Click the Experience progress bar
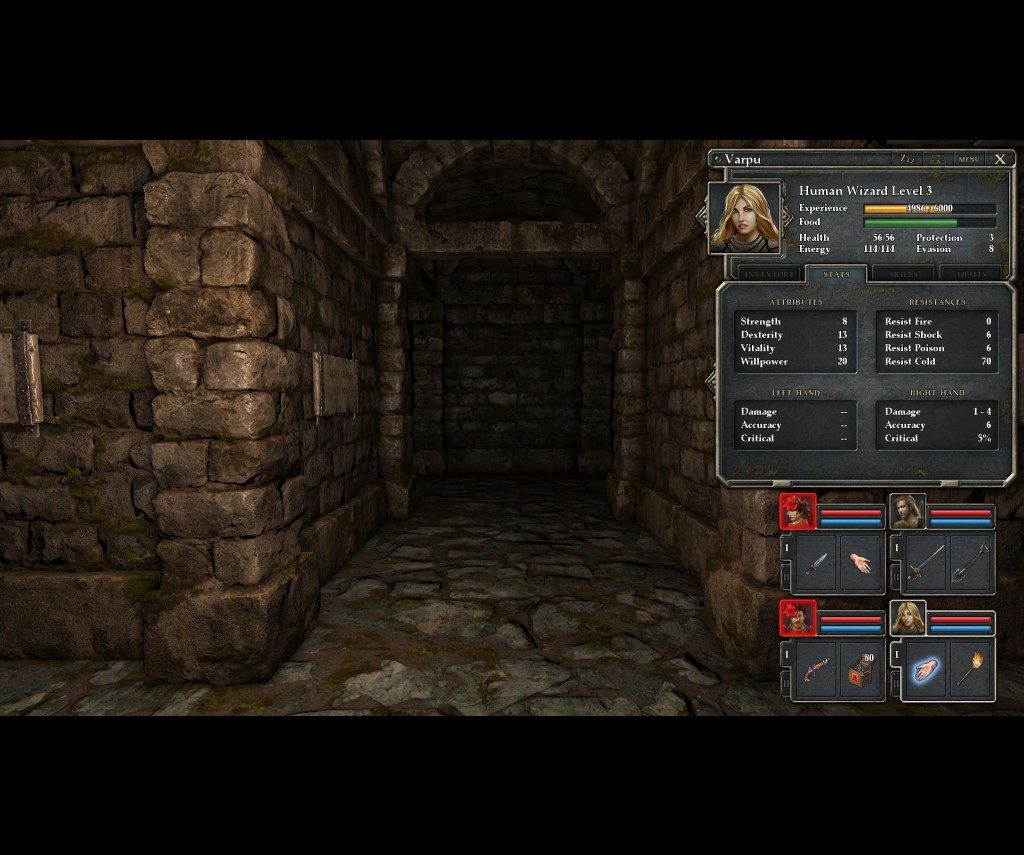Image resolution: width=1024 pixels, height=855 pixels. (x=929, y=208)
